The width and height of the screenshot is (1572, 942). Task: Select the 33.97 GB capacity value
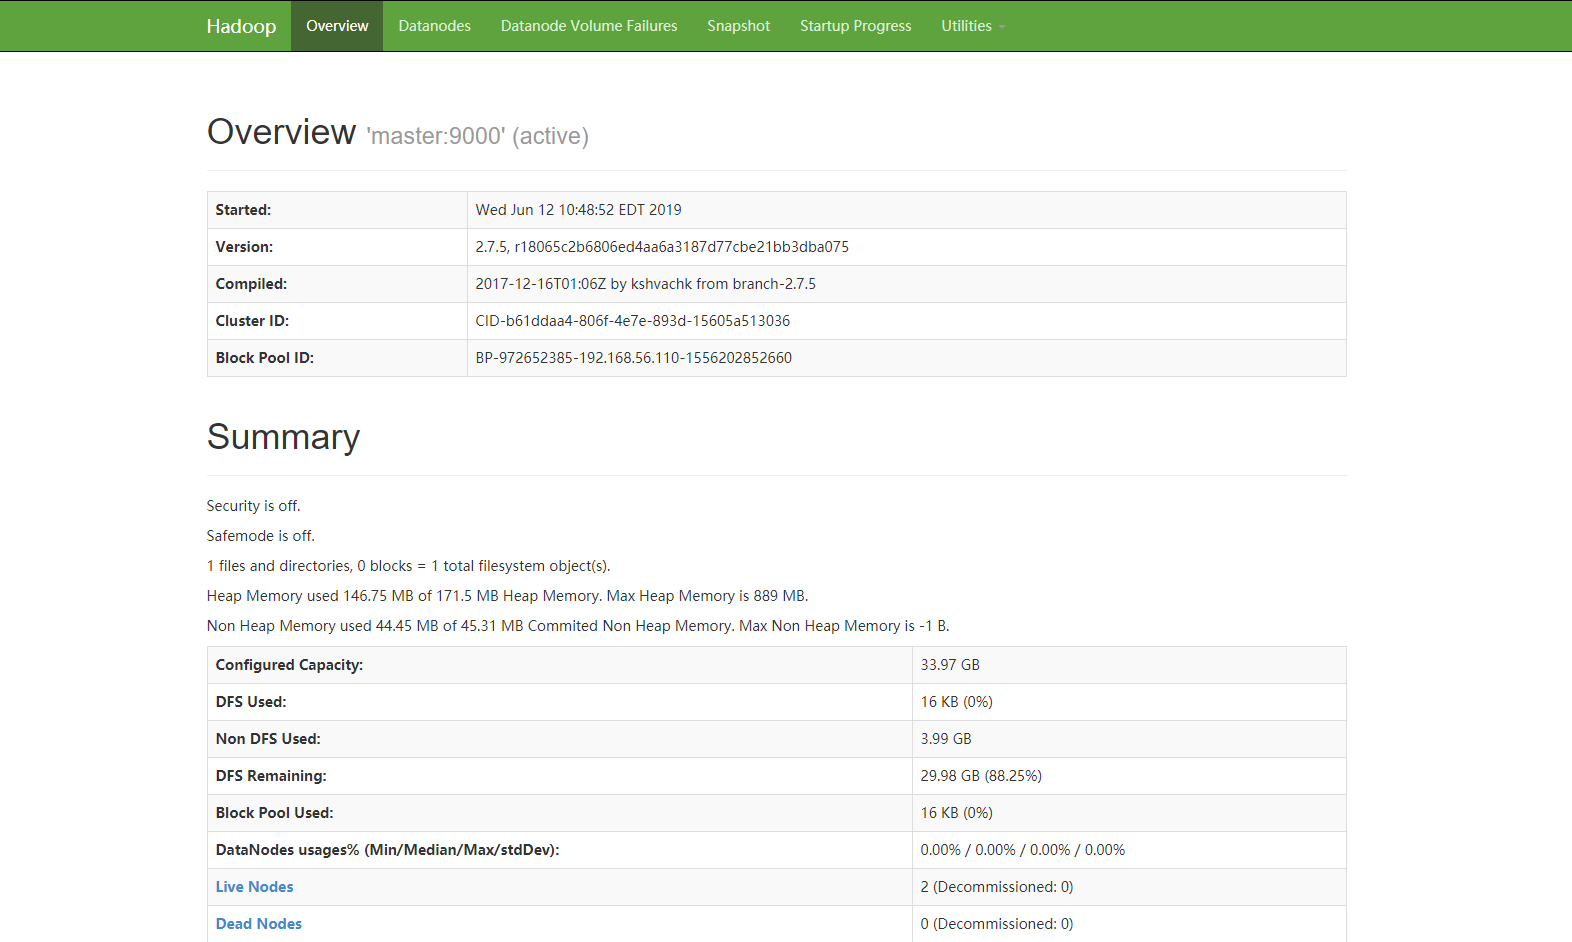(x=950, y=665)
